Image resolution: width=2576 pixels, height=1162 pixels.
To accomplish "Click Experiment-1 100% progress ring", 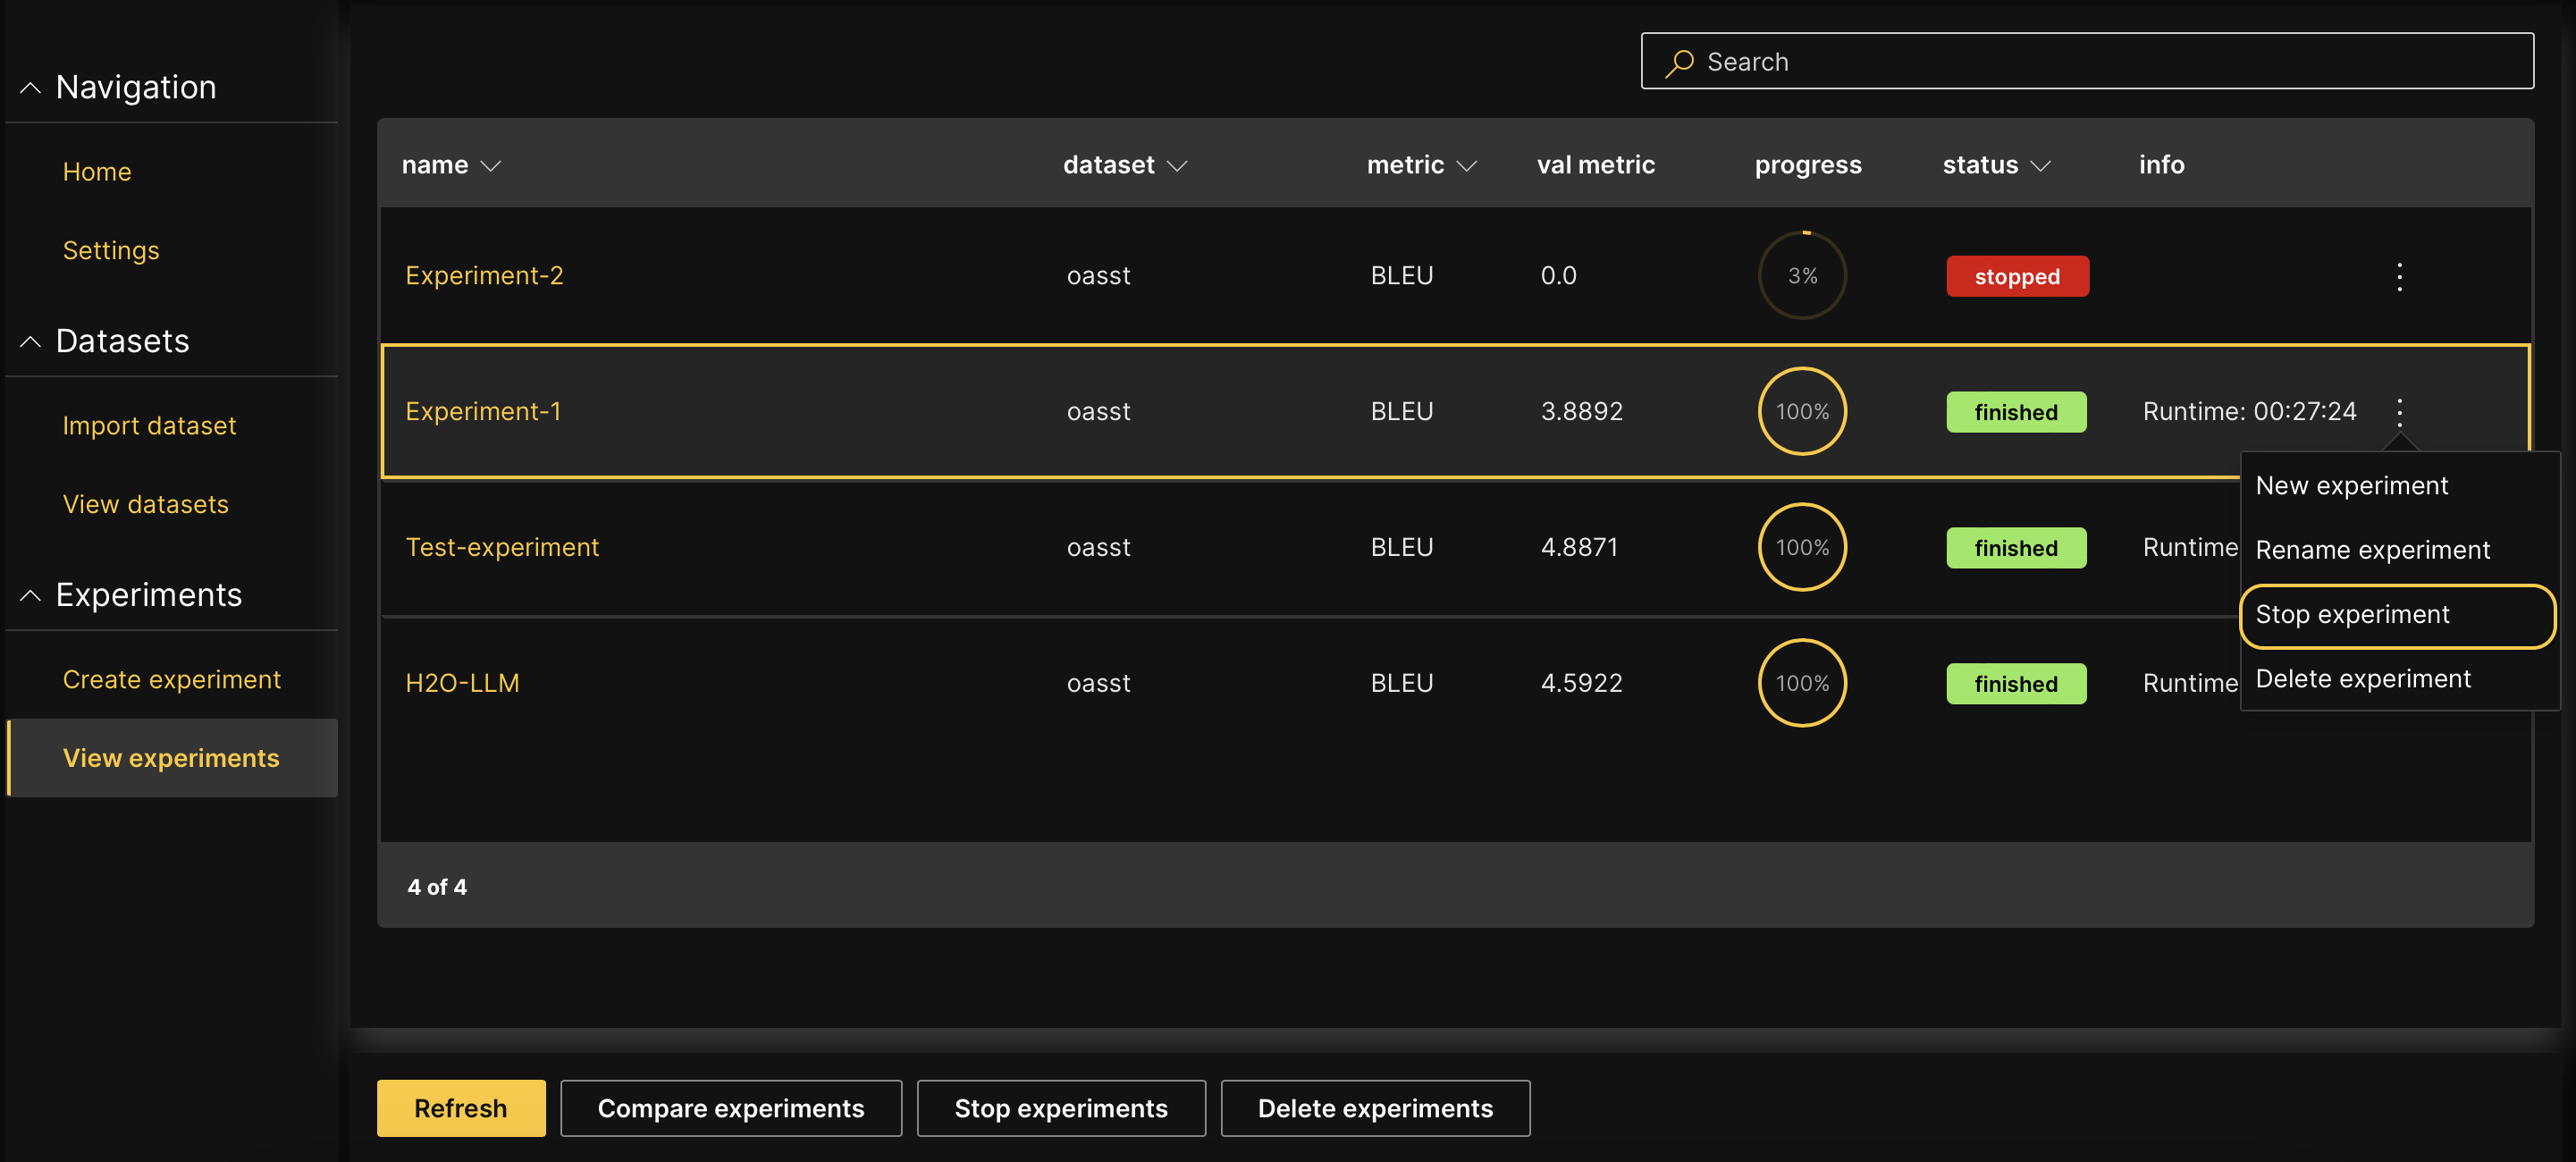I will coord(1801,412).
